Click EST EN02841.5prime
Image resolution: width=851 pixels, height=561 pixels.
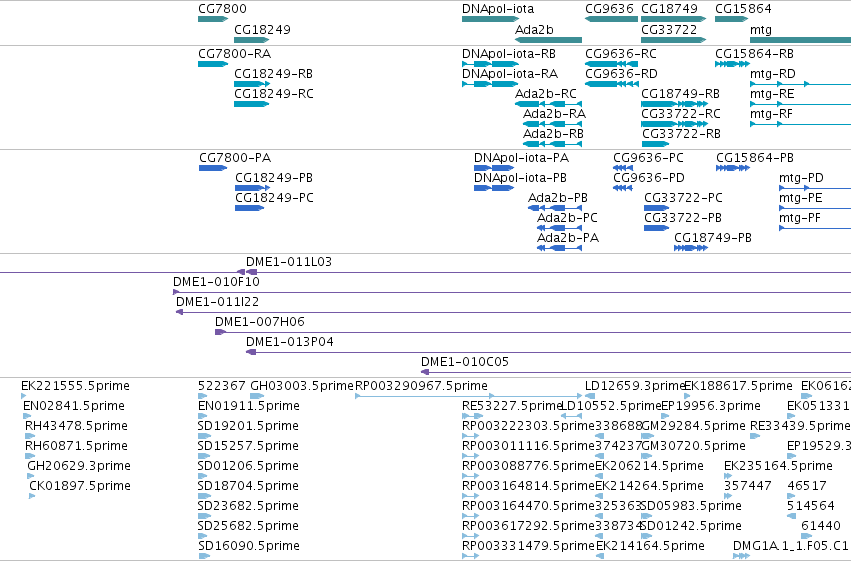pos(27,417)
